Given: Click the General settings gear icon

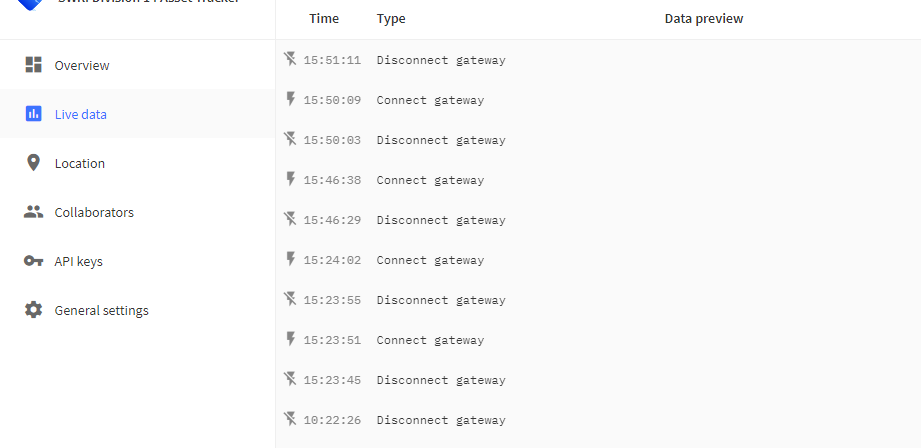Looking at the screenshot, I should point(33,309).
